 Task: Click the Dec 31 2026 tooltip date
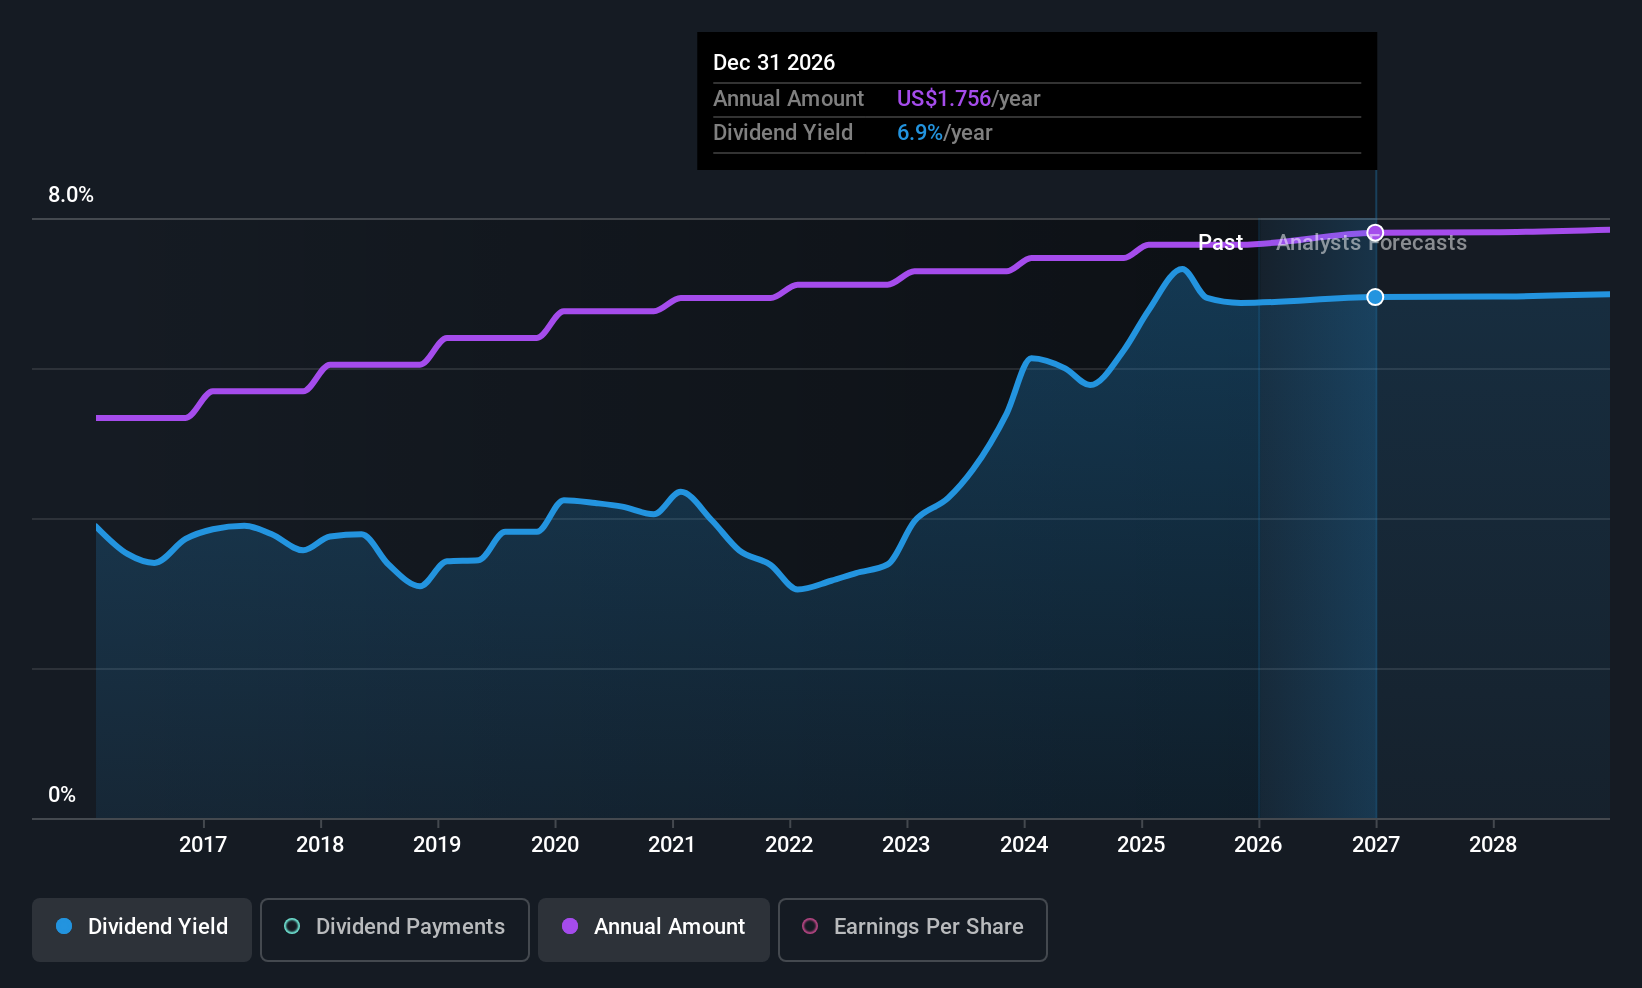point(774,62)
